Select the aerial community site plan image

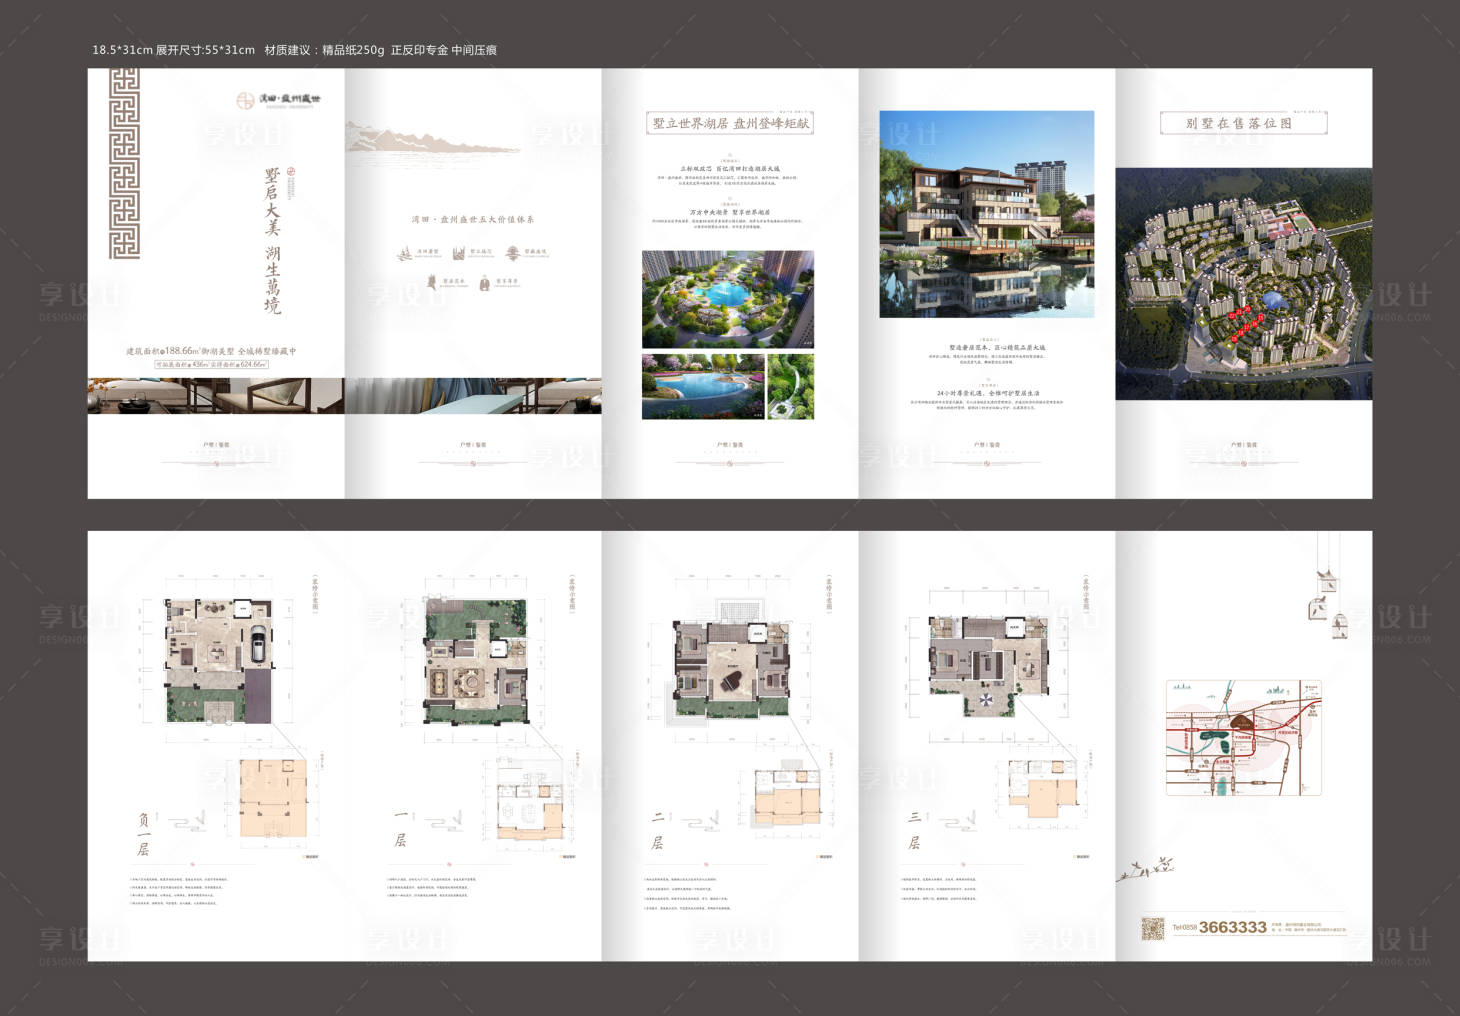pos(1243,284)
